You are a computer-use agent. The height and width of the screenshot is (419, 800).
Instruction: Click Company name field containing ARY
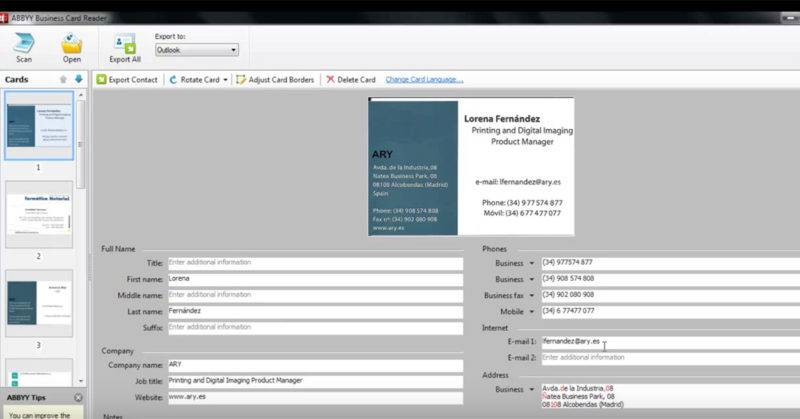tap(315, 365)
